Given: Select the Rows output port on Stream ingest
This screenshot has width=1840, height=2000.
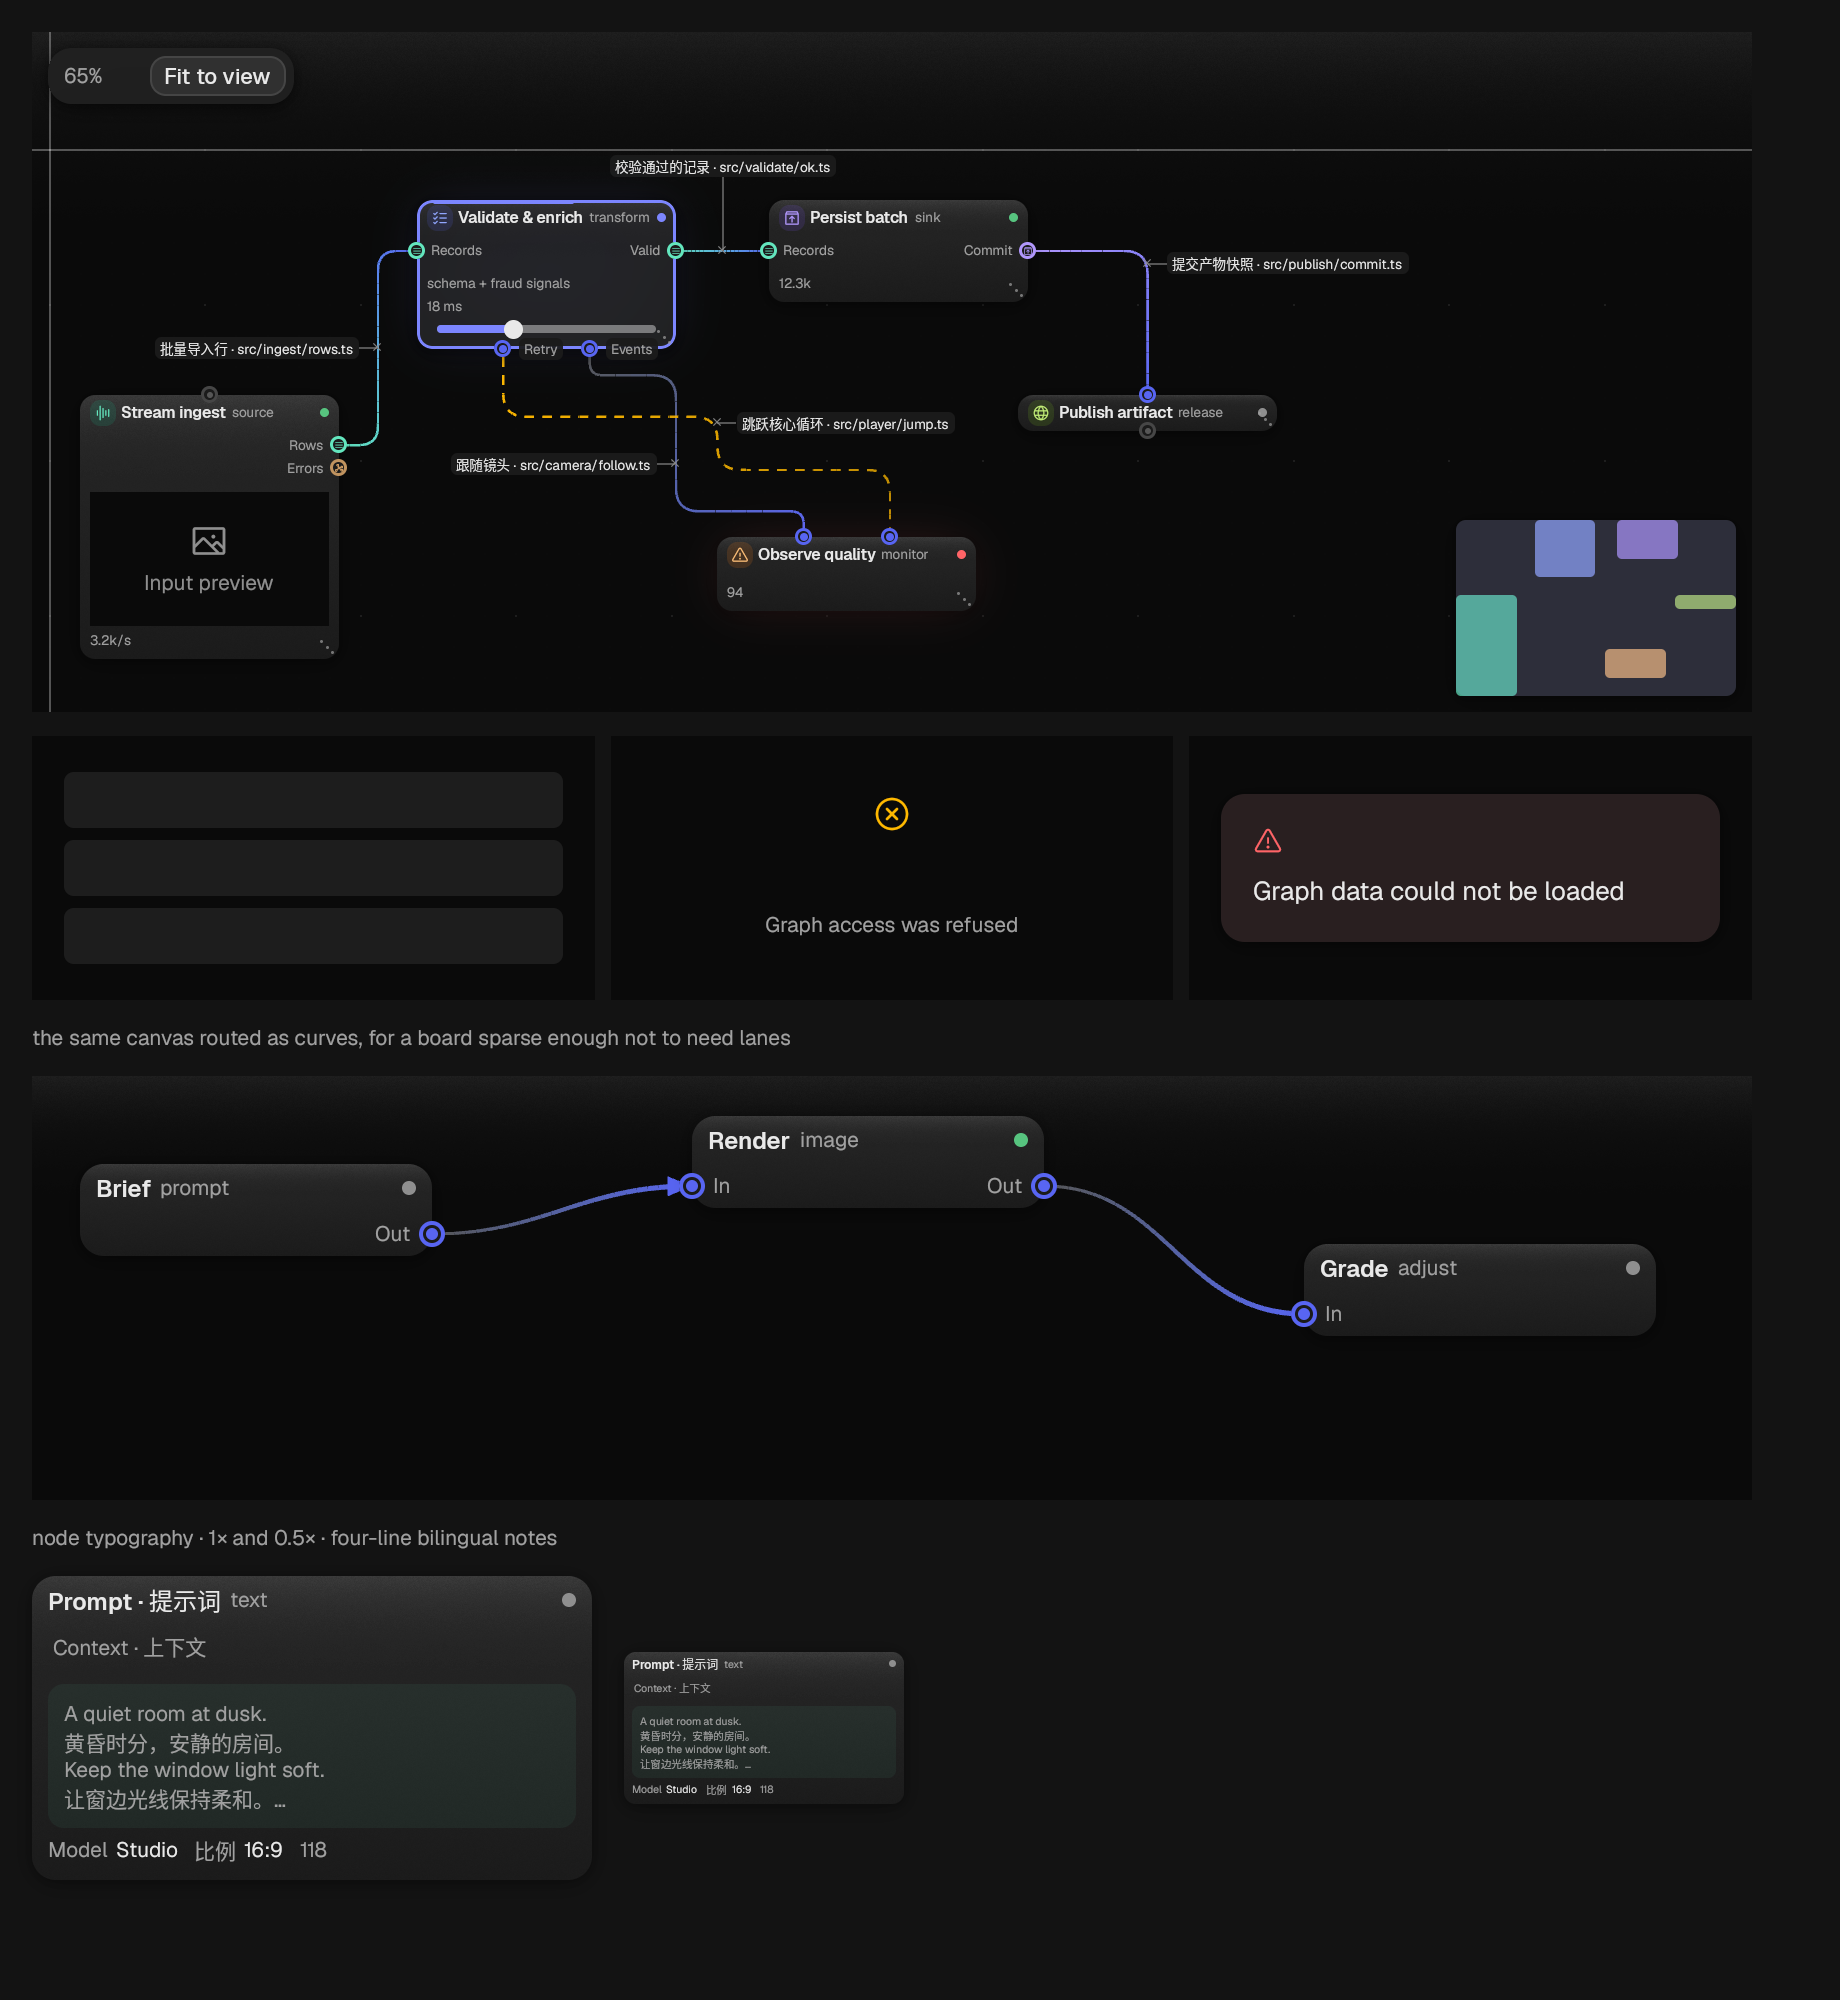Looking at the screenshot, I should pos(339,445).
